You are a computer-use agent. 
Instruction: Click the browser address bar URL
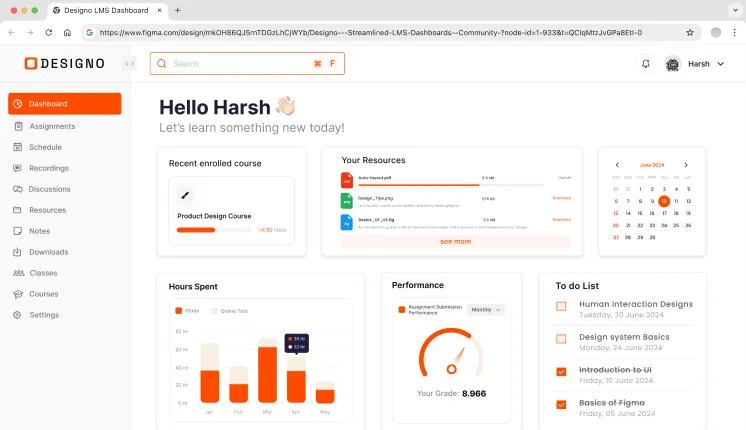pos(371,32)
